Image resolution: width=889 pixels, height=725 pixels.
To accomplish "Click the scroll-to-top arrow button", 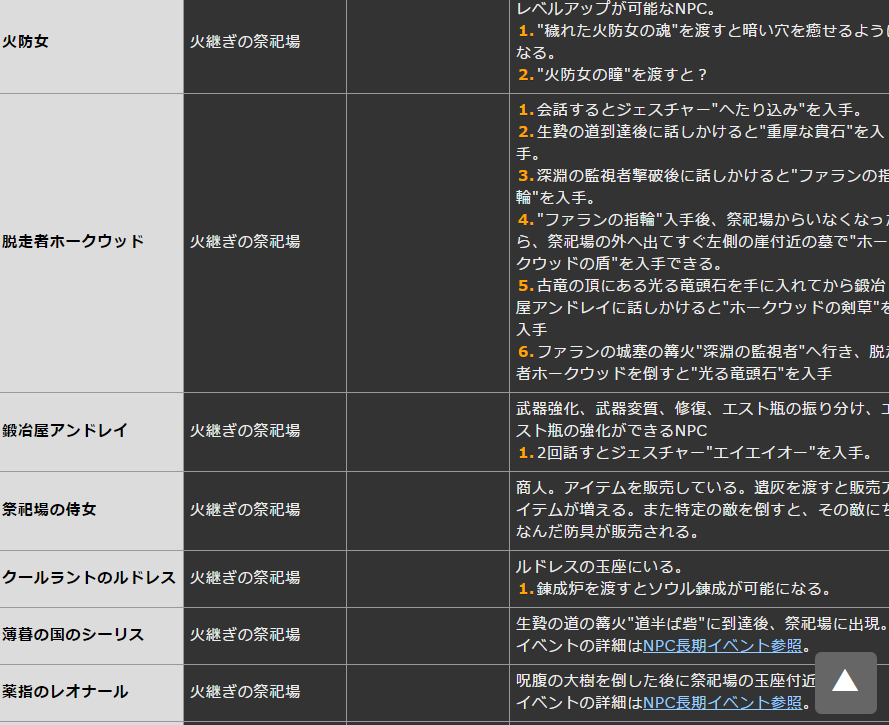I will click(845, 682).
